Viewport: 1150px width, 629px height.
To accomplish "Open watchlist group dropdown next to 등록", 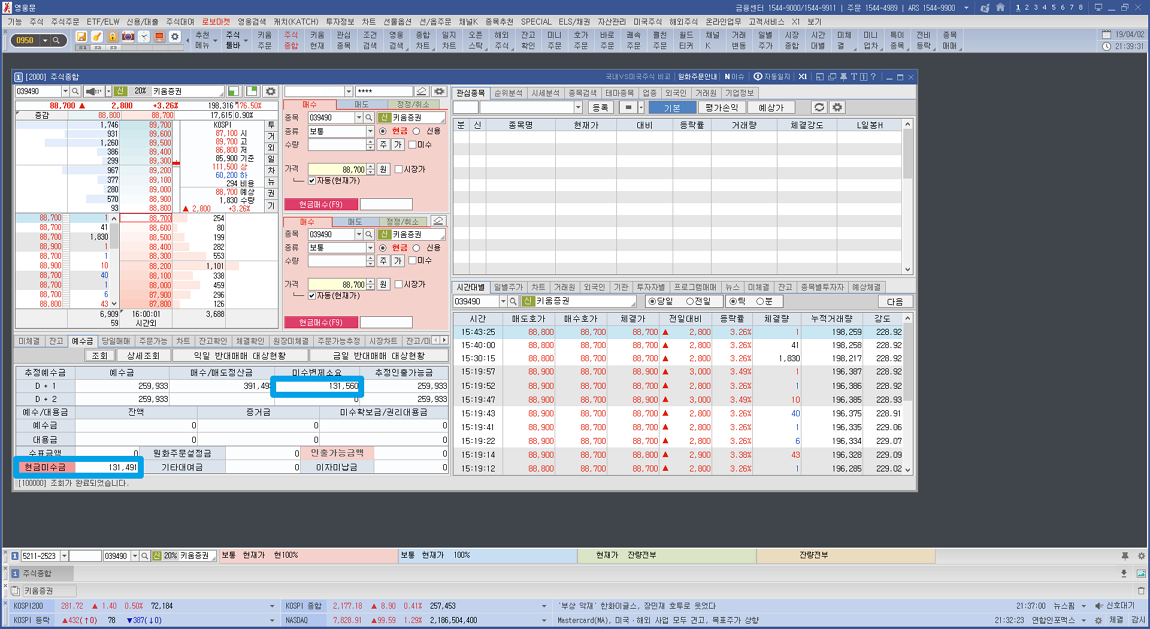I will pos(578,107).
